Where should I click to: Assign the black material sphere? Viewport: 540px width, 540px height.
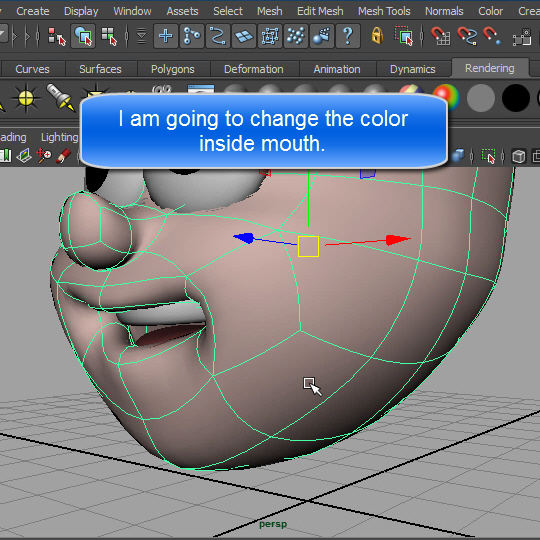point(516,98)
